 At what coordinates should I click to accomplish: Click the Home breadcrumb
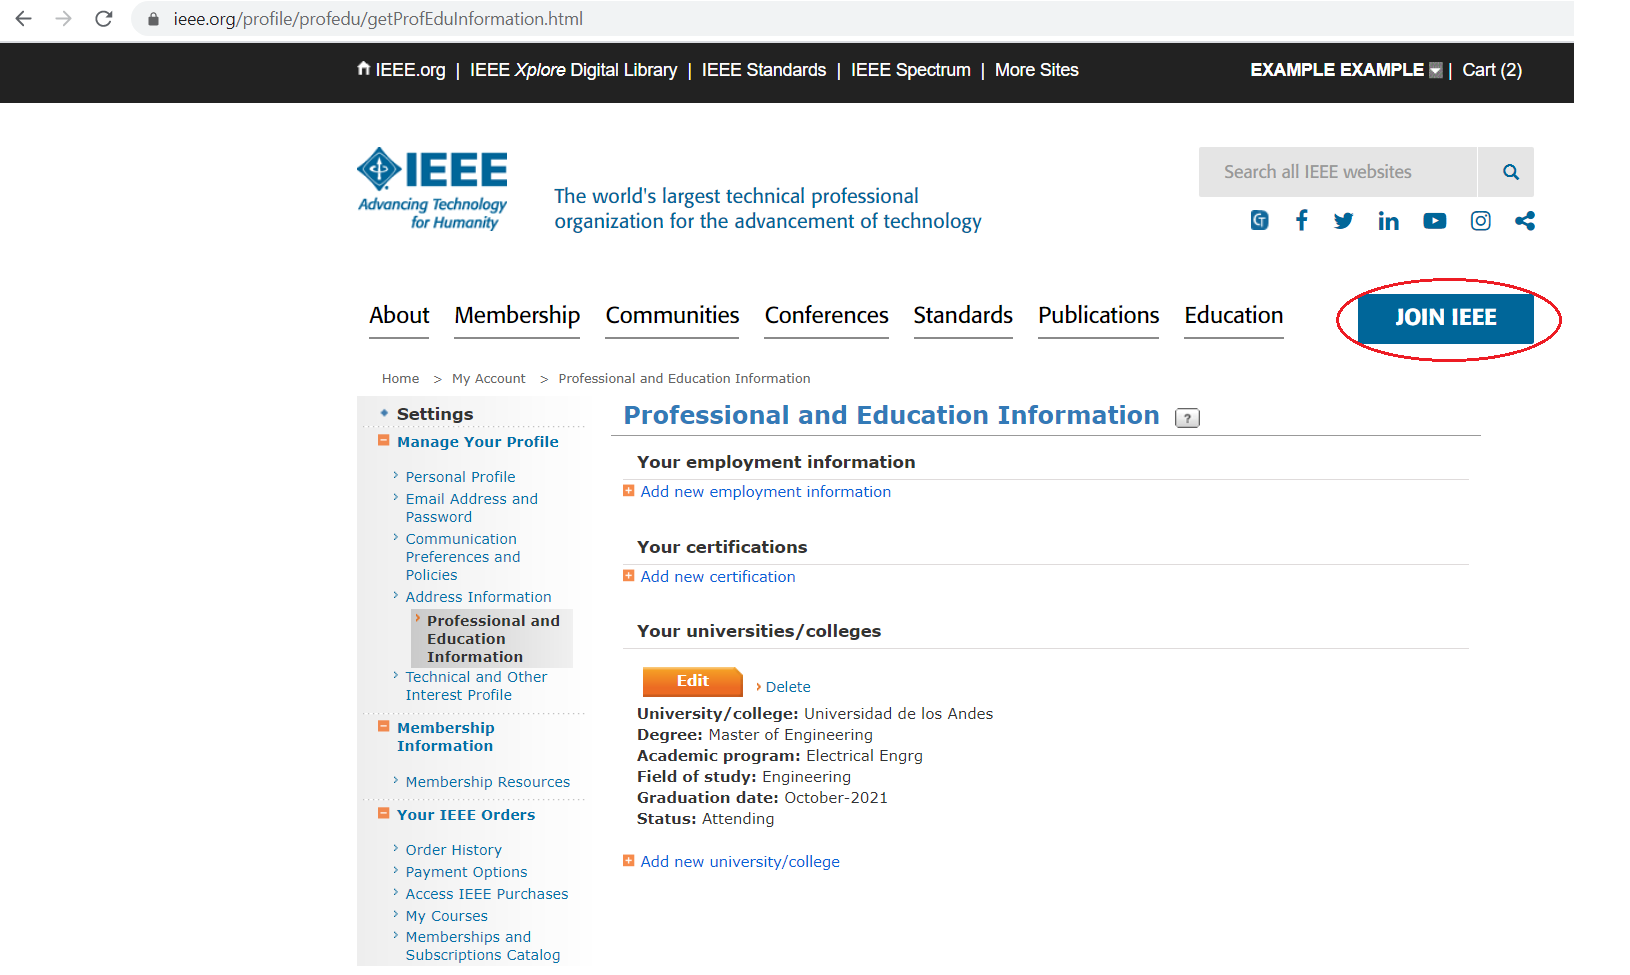[x=400, y=378]
